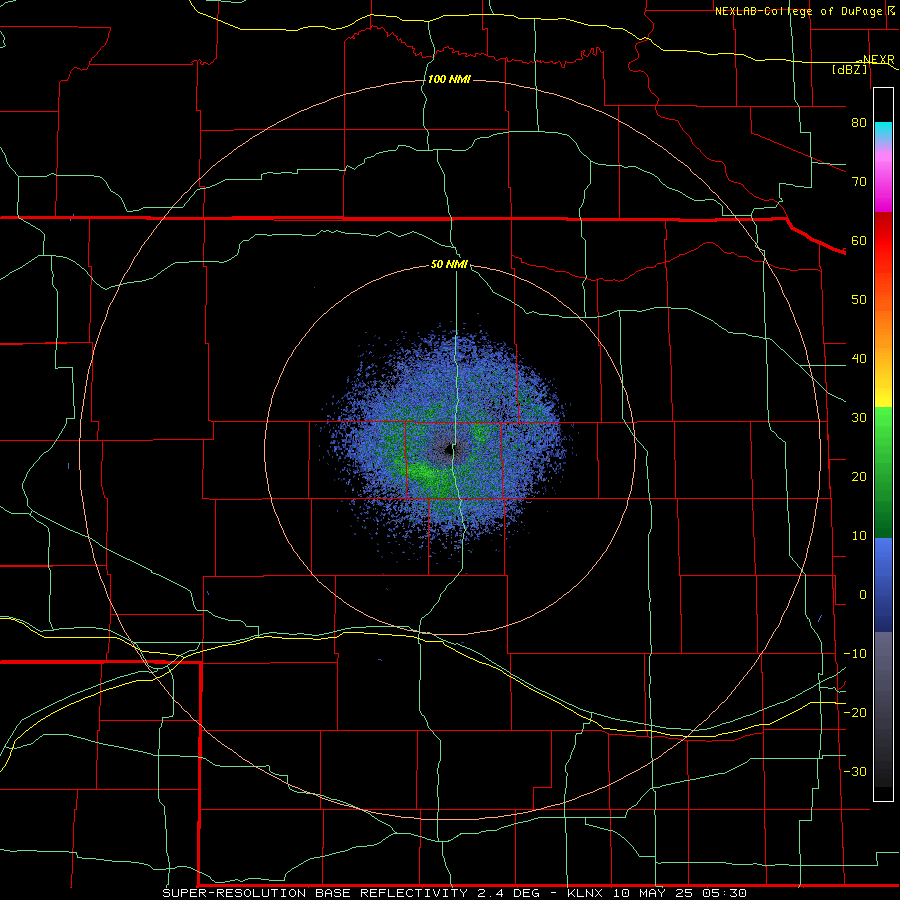This screenshot has width=900, height=900.
Task: Click the "SUPER-RESOLUTION BASE REFLECTIVITY 2.4 DEG" caption
Action: pyautogui.click(x=351, y=893)
